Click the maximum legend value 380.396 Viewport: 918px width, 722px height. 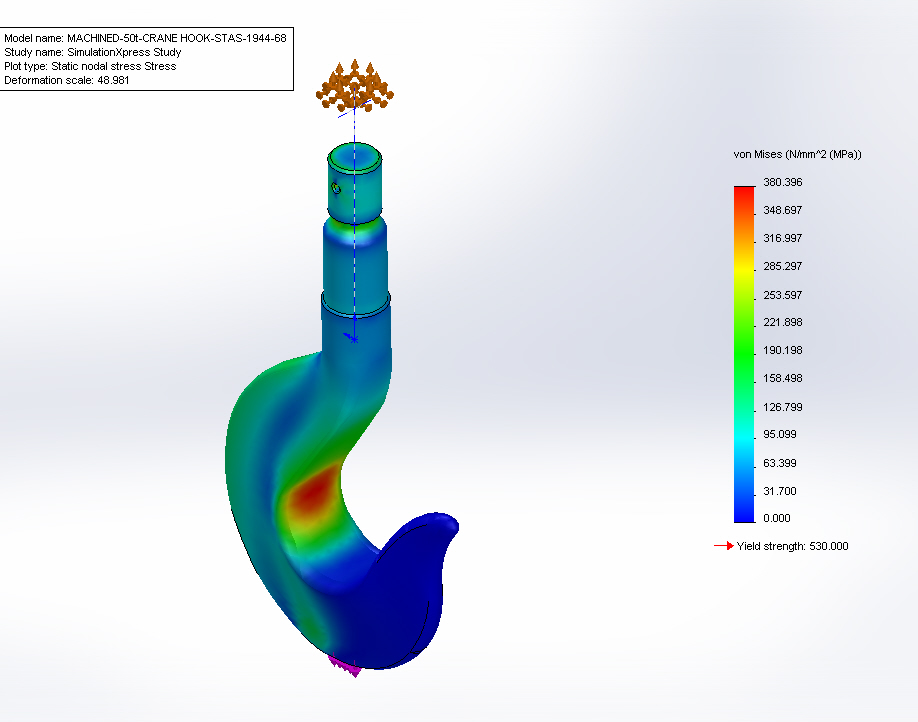coord(783,182)
